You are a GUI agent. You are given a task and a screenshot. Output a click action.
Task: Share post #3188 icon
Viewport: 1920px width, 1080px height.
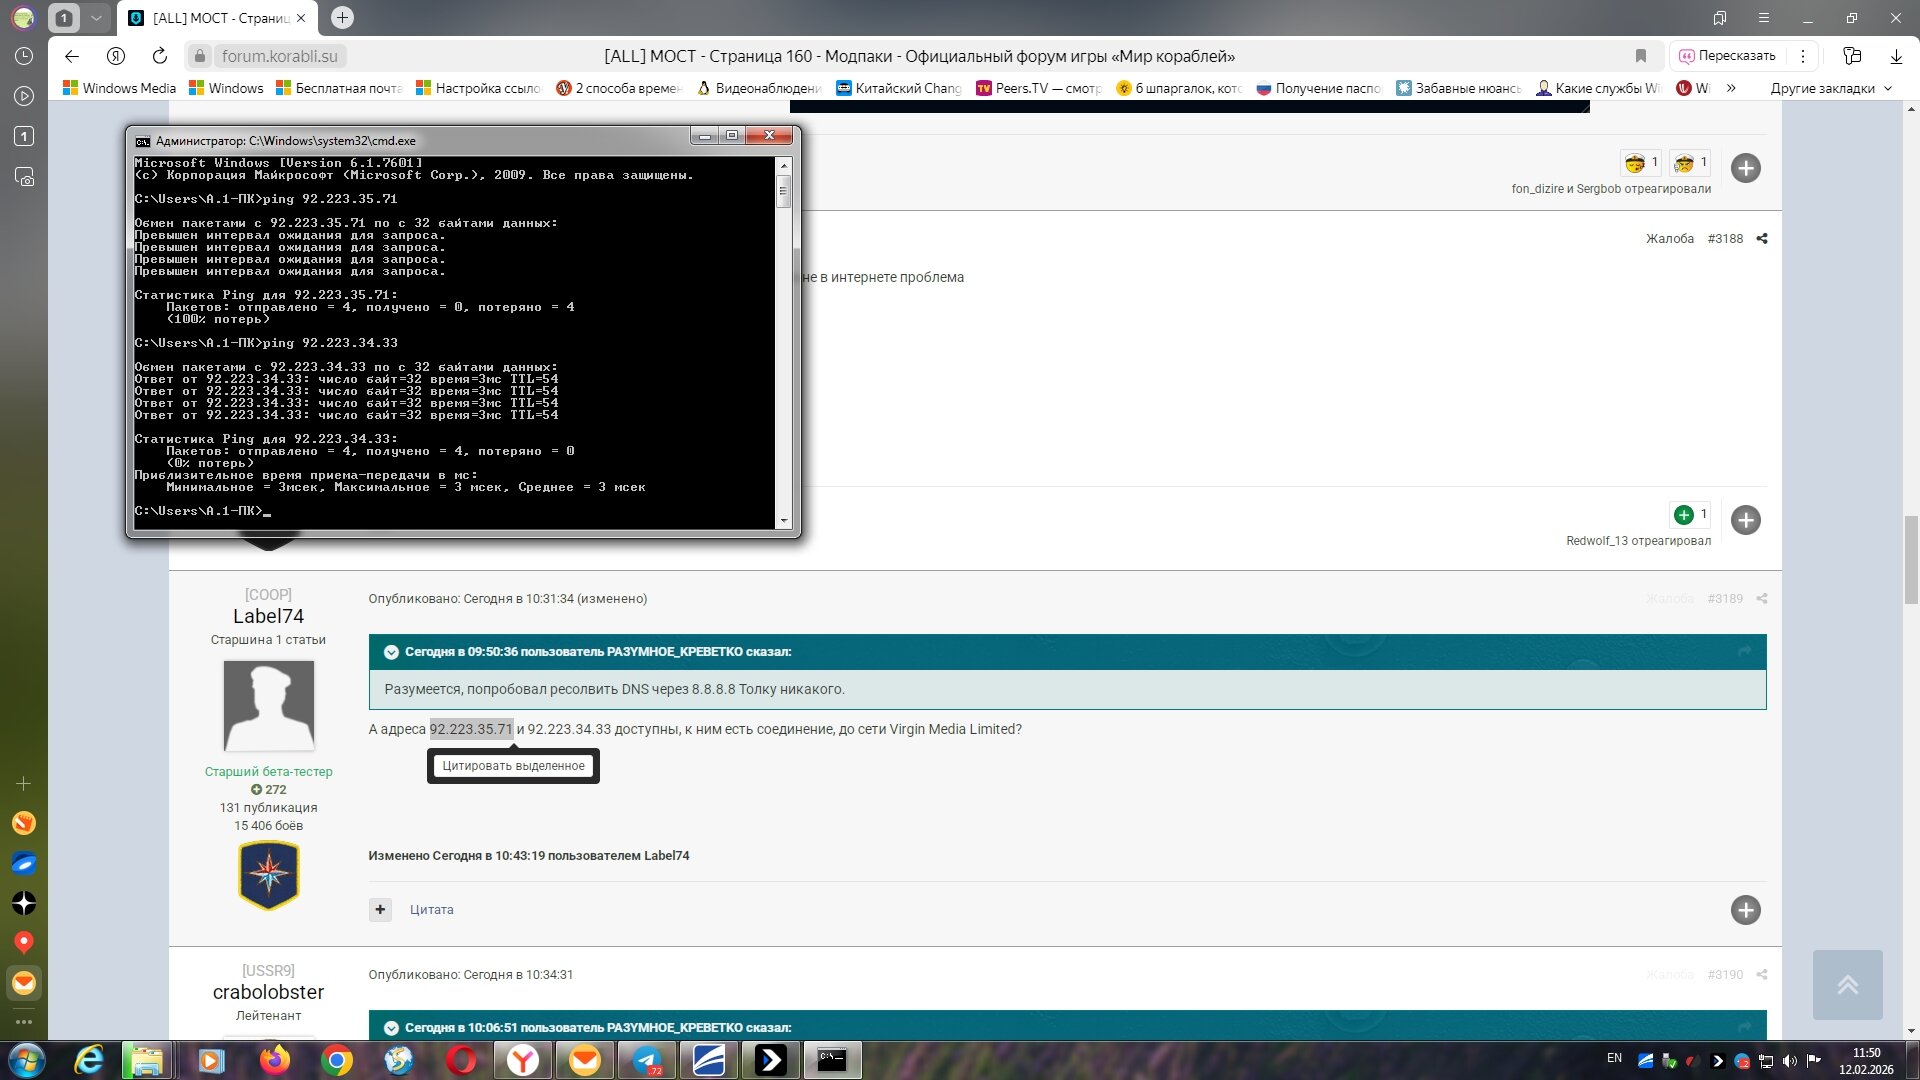pos(1762,239)
